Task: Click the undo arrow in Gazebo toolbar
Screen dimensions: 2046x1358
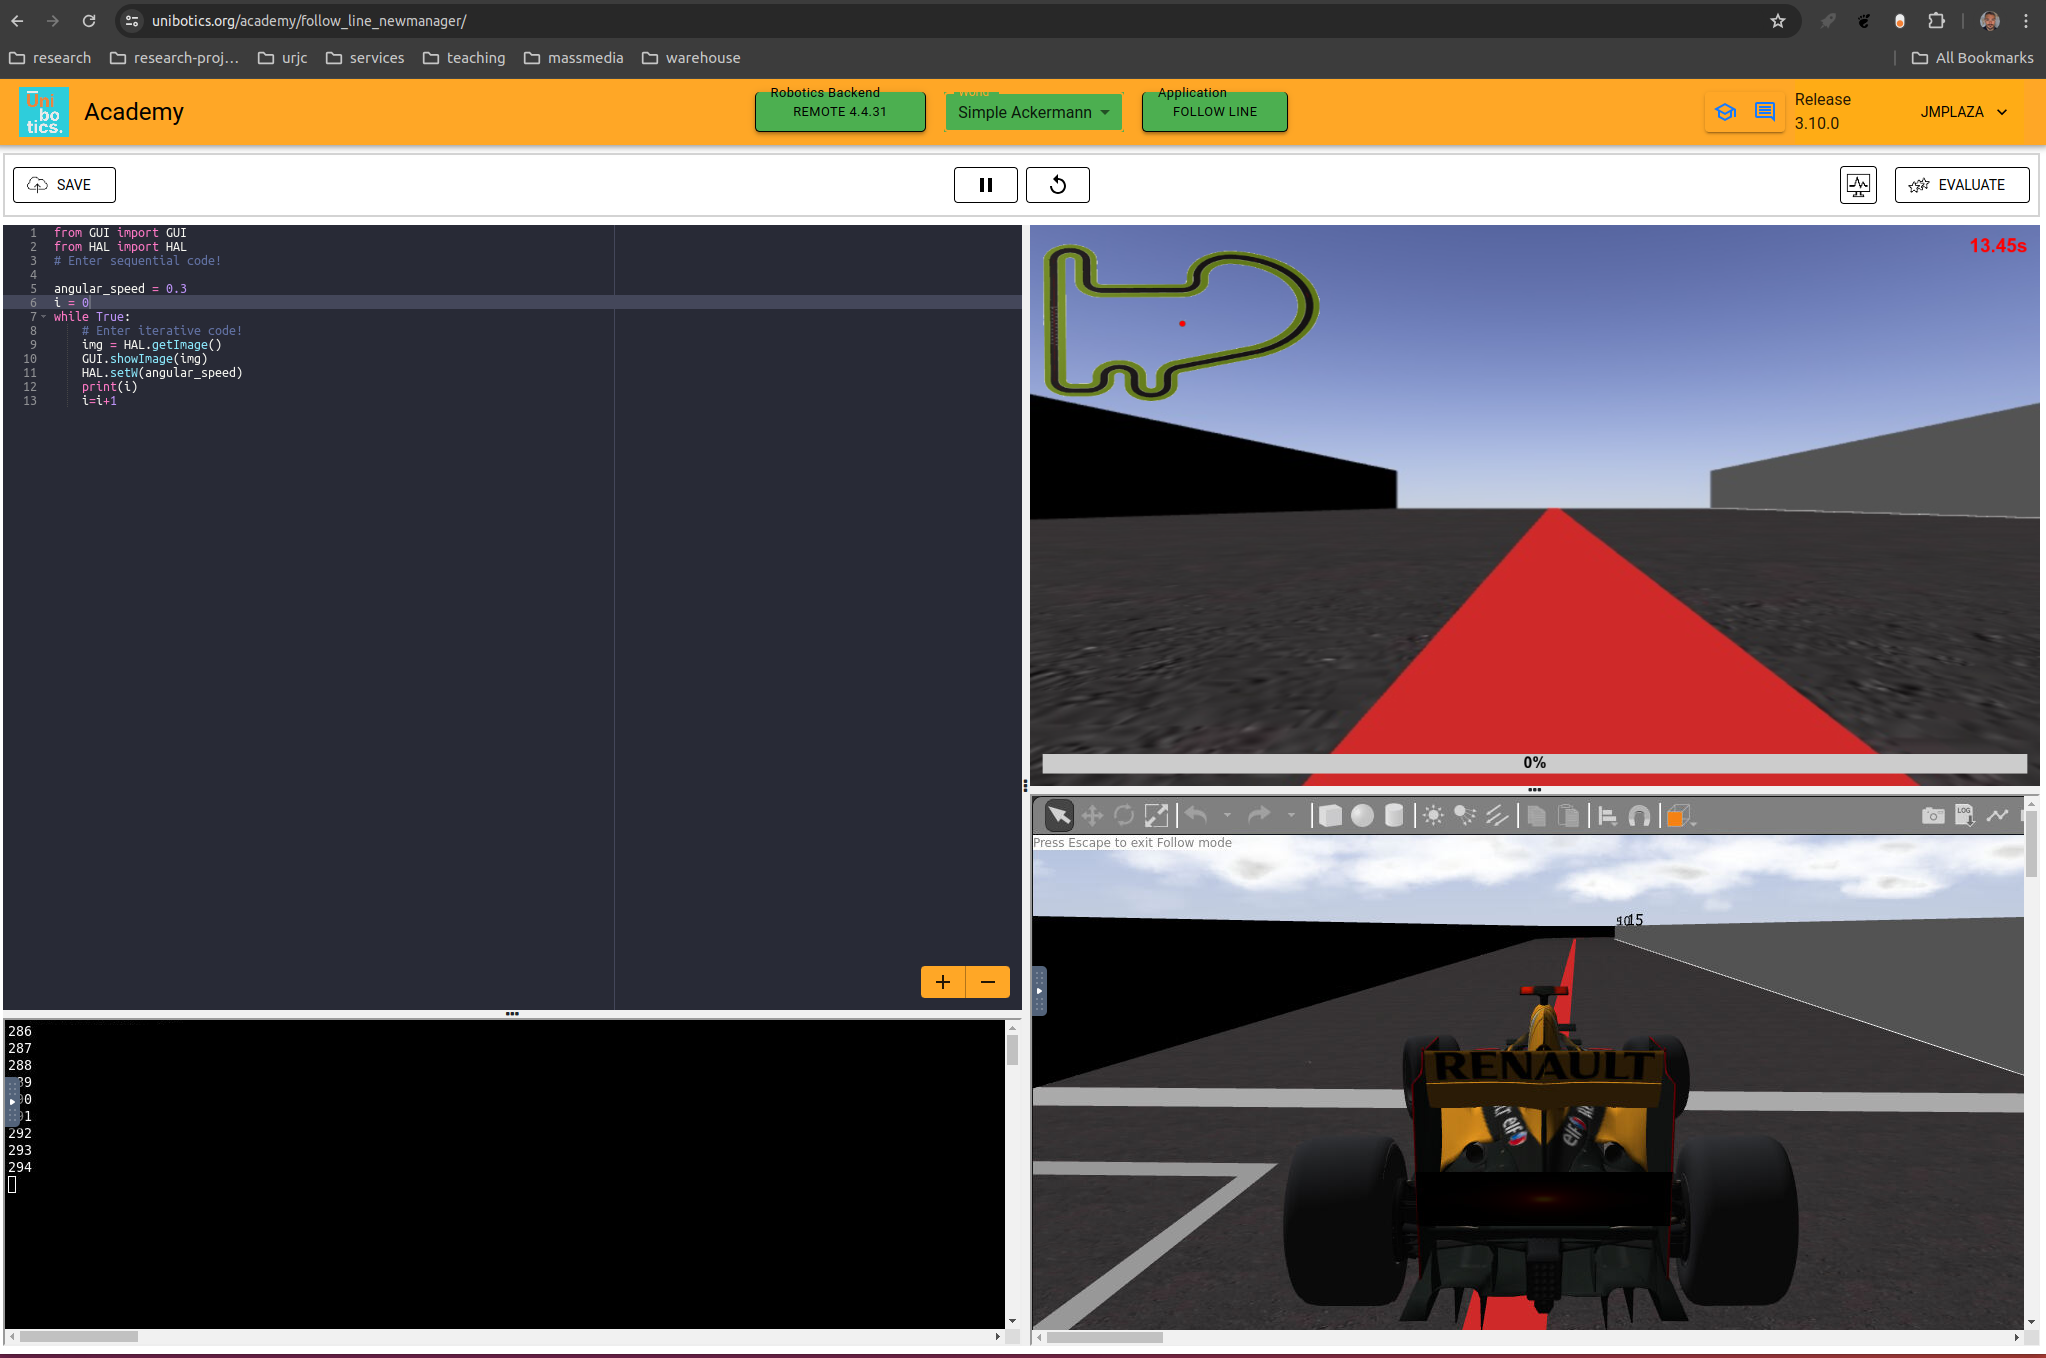Action: 1197,815
